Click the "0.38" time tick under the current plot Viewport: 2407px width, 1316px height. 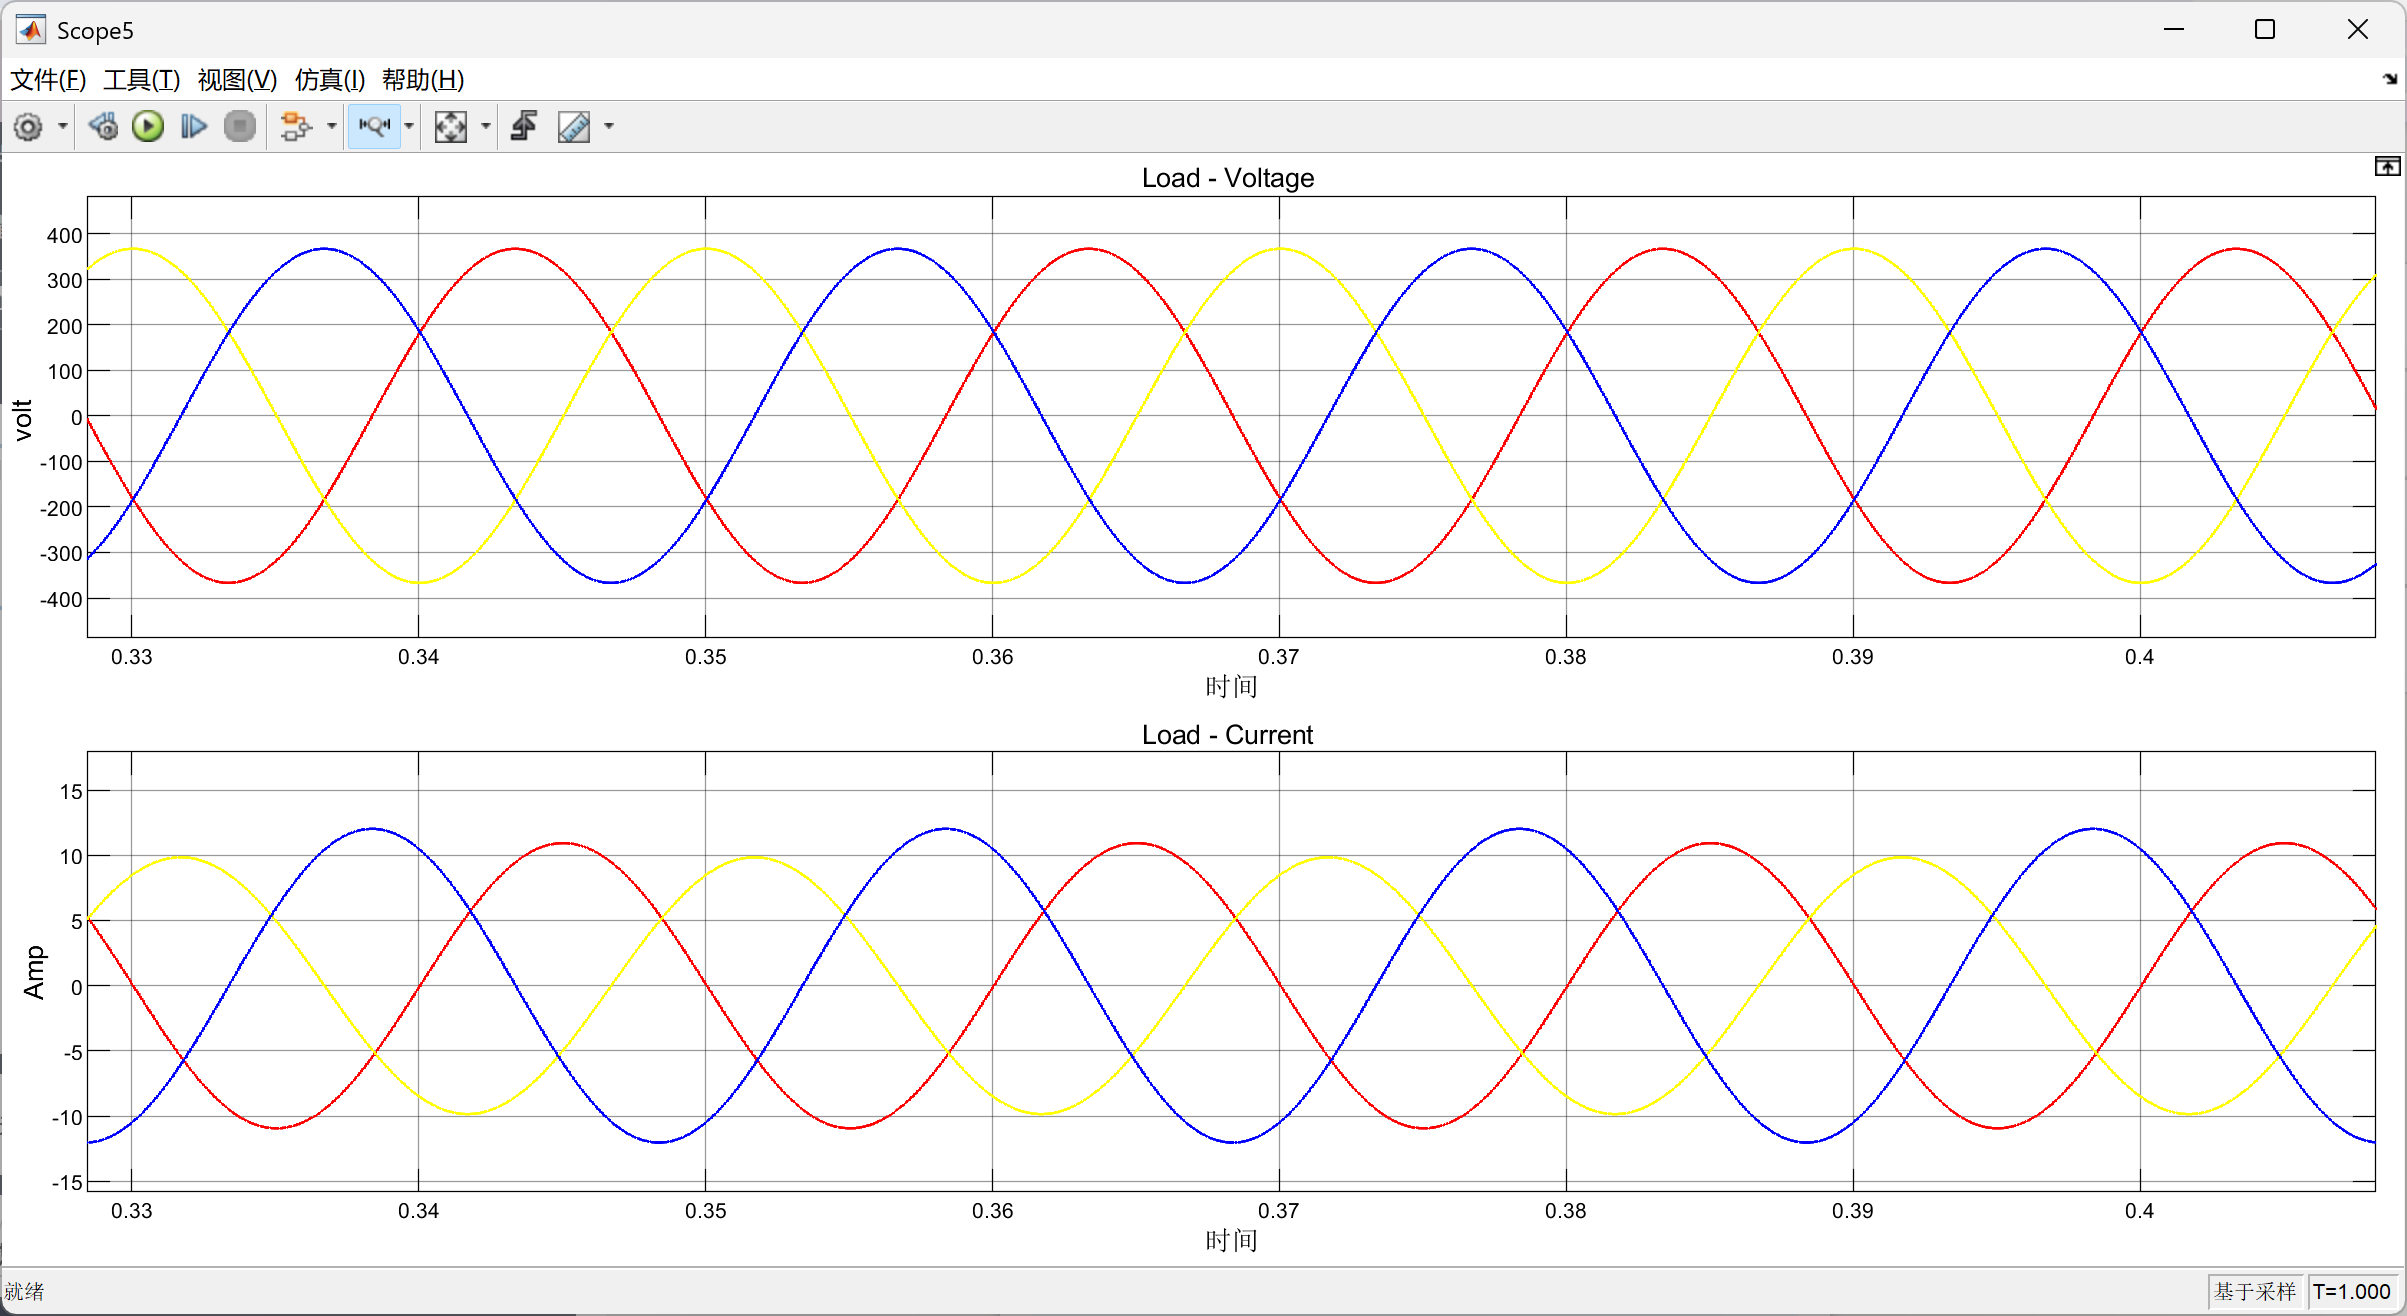[1566, 1211]
